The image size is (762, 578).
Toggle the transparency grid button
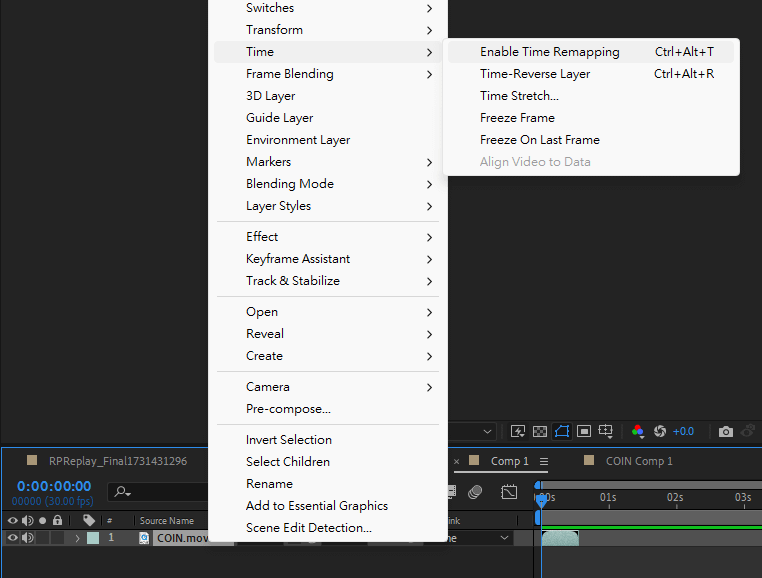coord(540,432)
